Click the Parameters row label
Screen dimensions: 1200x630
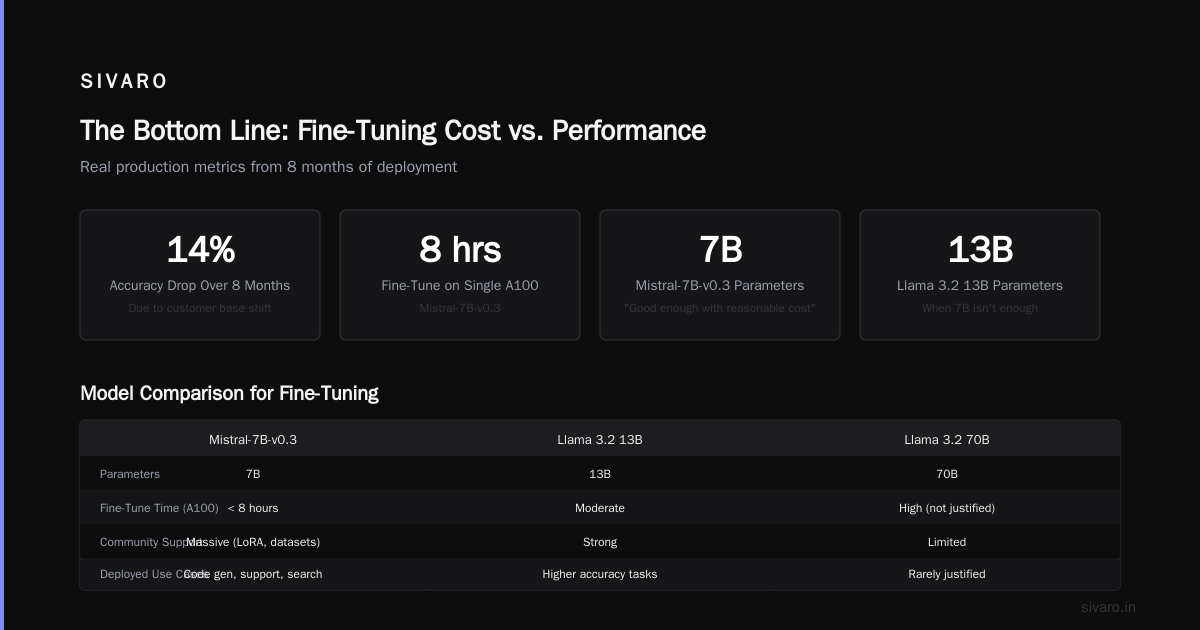point(130,474)
